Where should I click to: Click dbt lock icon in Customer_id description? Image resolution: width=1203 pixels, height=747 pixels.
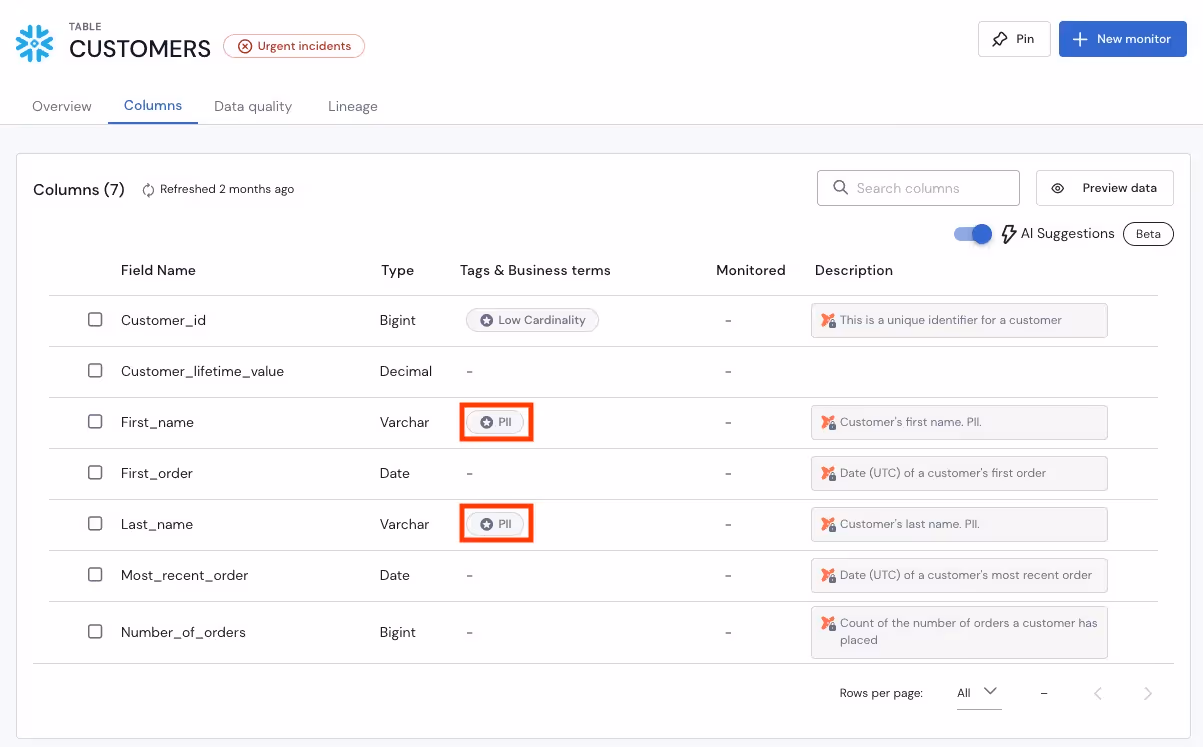pyautogui.click(x=828, y=321)
